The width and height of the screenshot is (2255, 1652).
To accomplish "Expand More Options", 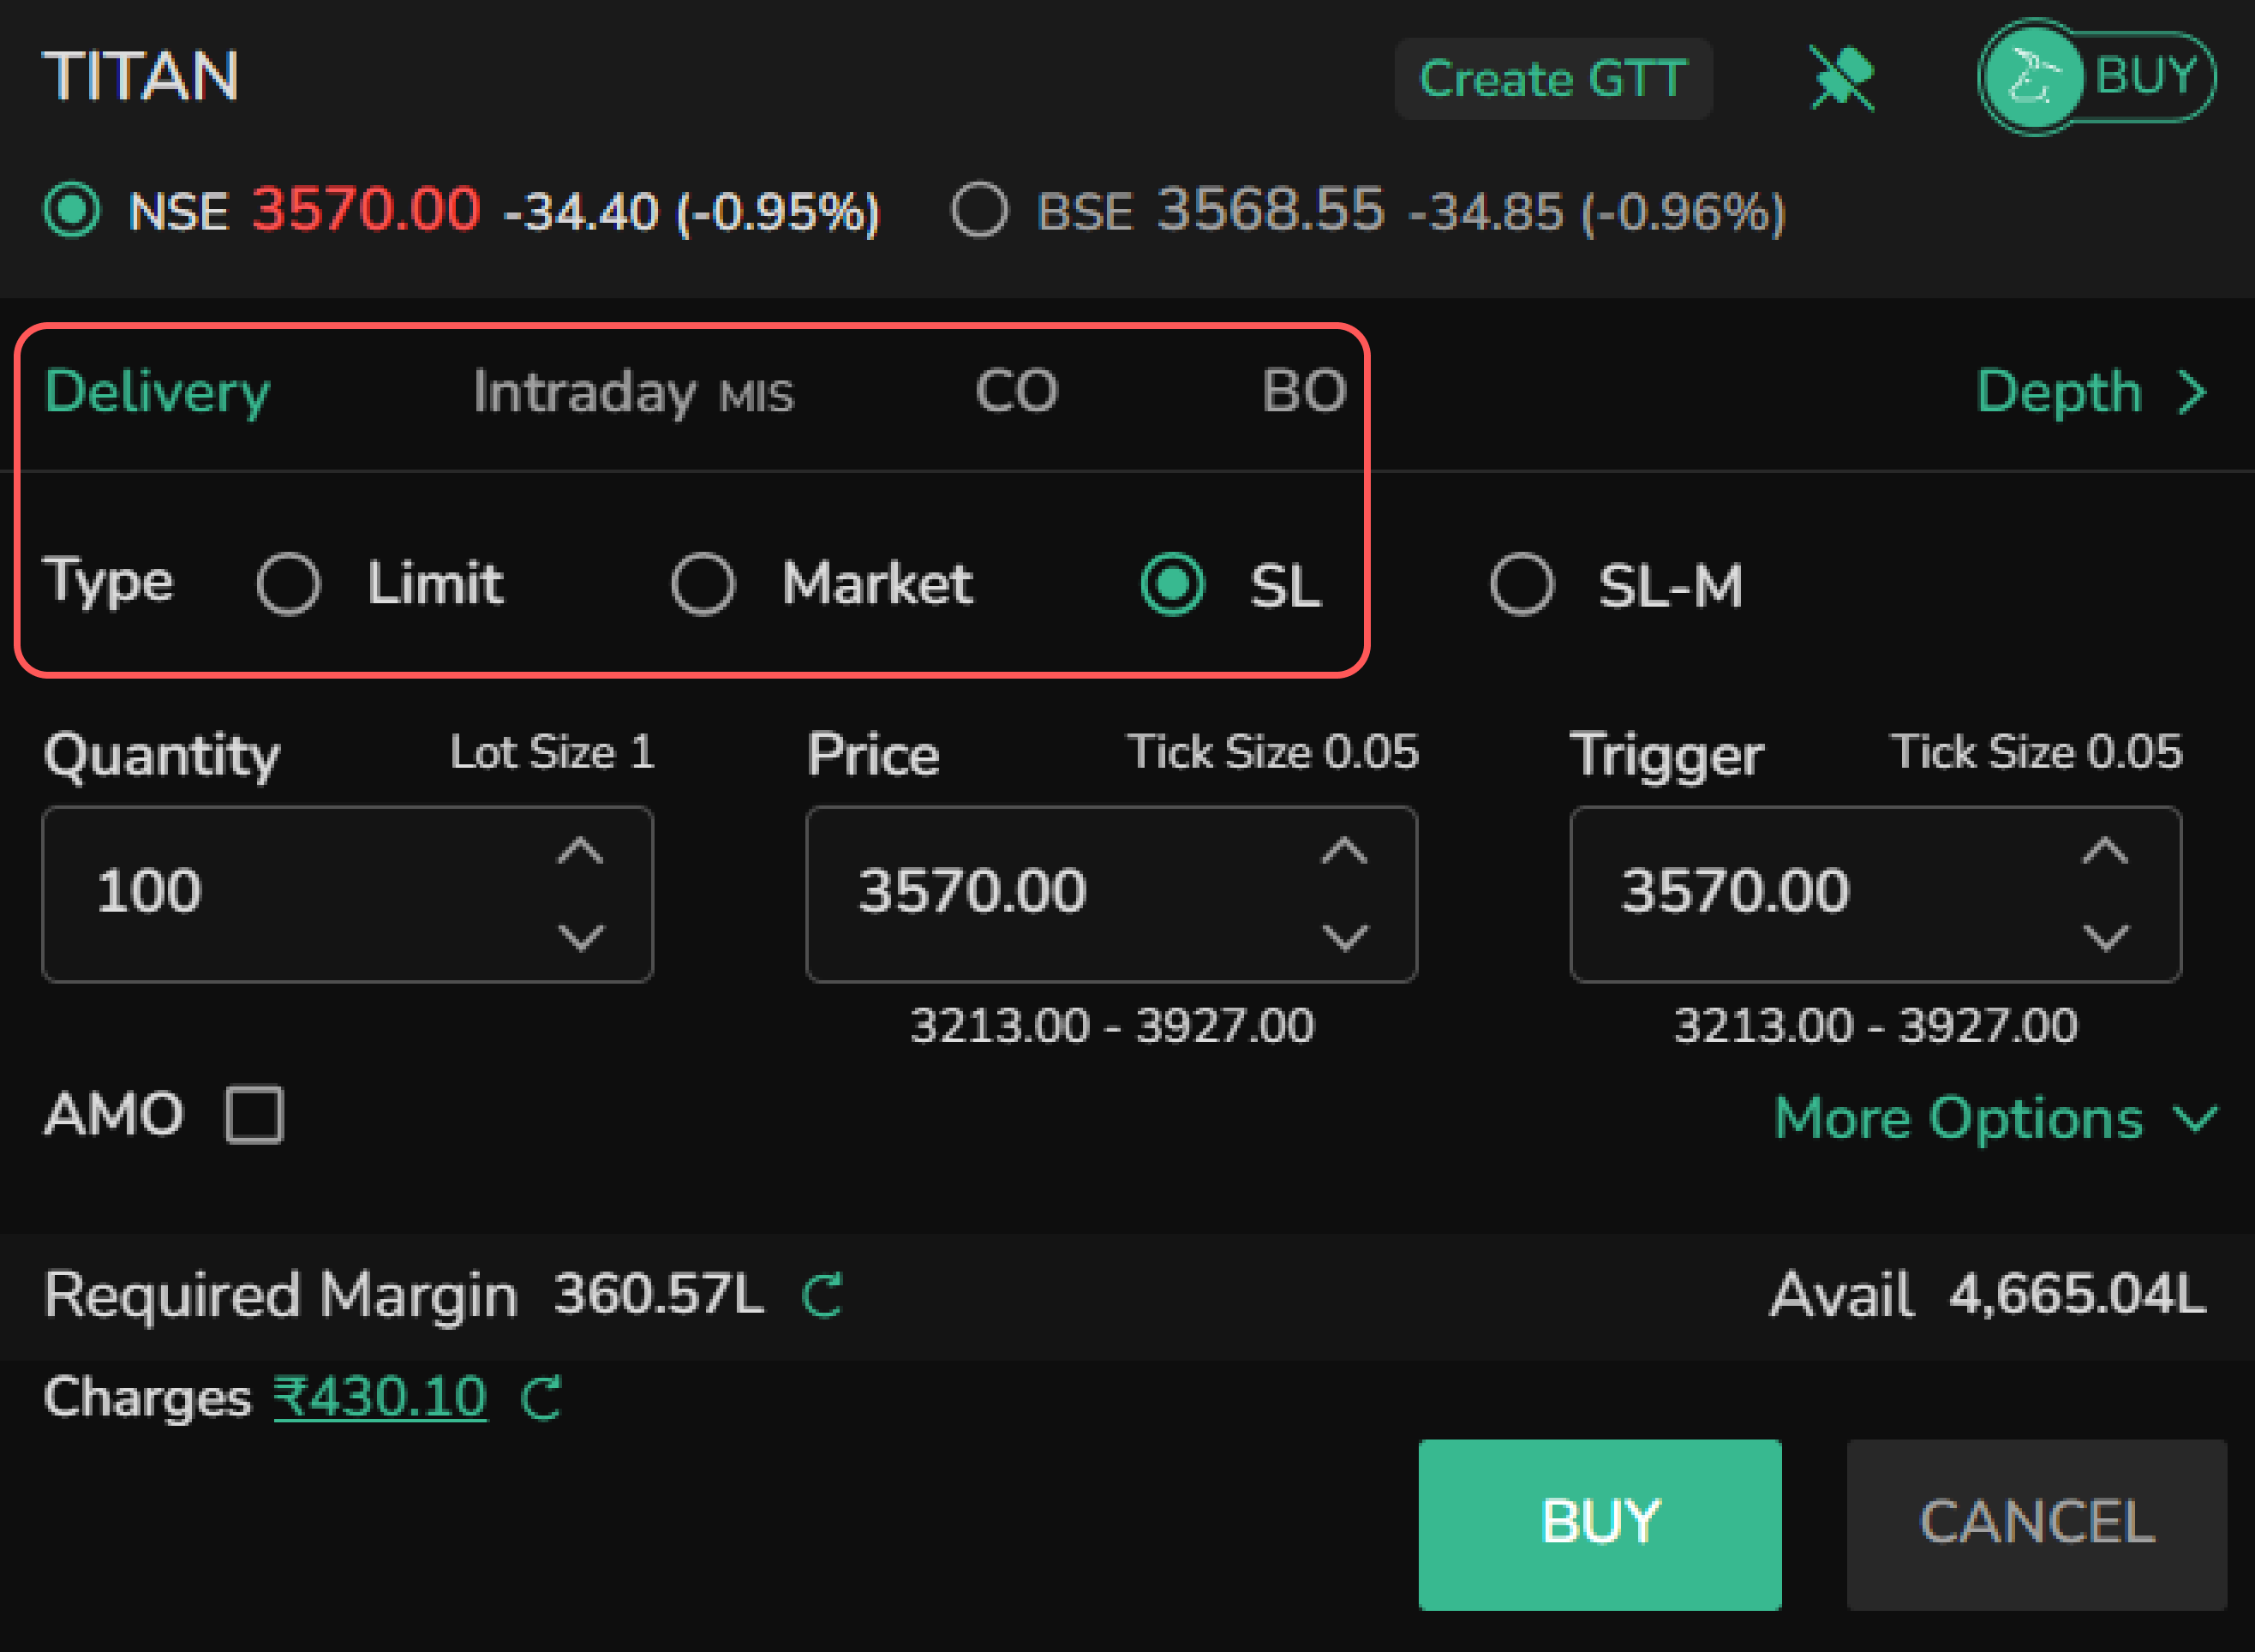I will (1996, 1117).
